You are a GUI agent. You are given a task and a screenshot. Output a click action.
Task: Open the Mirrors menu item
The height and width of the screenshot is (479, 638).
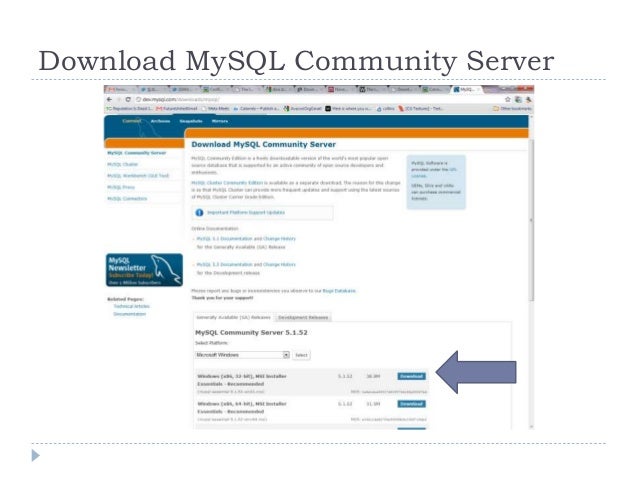point(220,121)
